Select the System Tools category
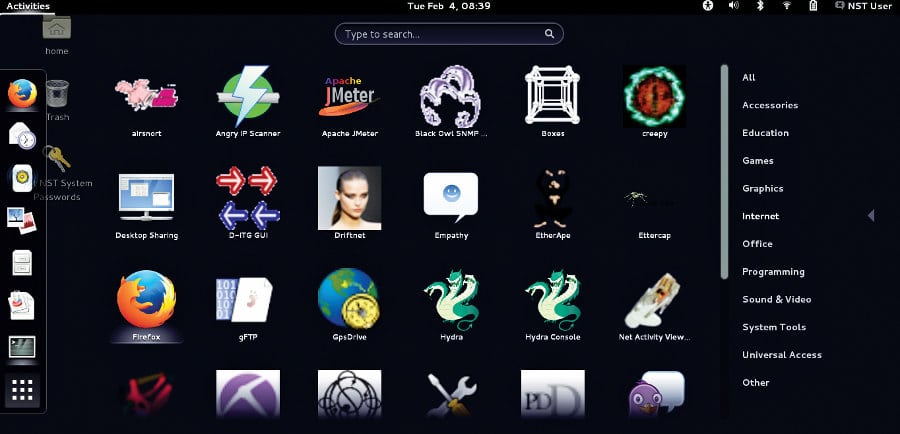Screen dimensions: 900x434 (x=774, y=327)
